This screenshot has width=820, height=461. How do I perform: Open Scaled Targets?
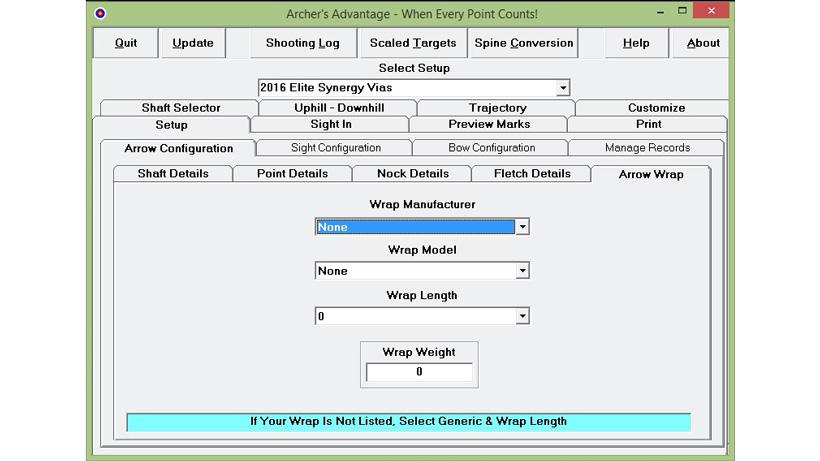[x=413, y=43]
